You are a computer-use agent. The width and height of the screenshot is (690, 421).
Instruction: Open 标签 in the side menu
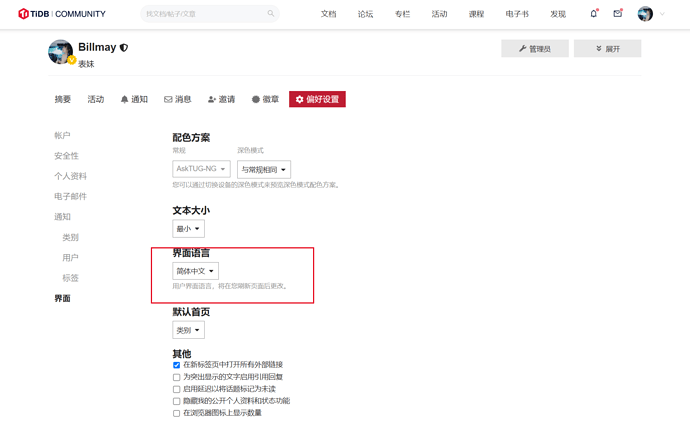point(70,278)
